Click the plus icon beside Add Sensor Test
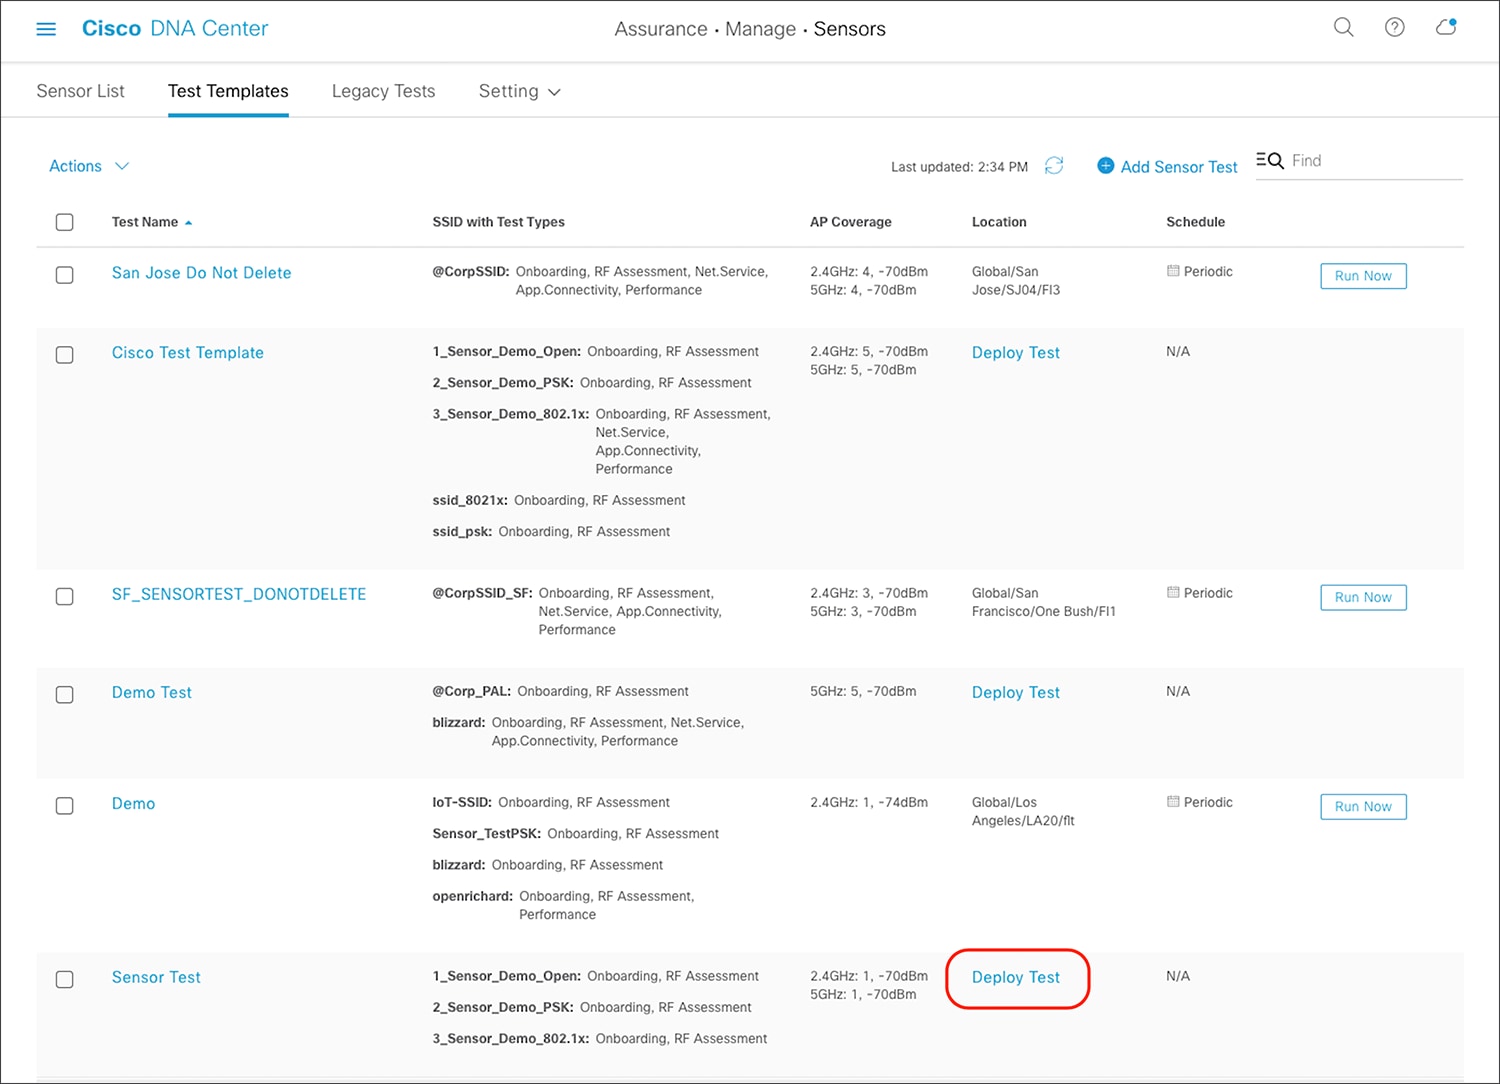The height and width of the screenshot is (1084, 1500). click(x=1105, y=166)
